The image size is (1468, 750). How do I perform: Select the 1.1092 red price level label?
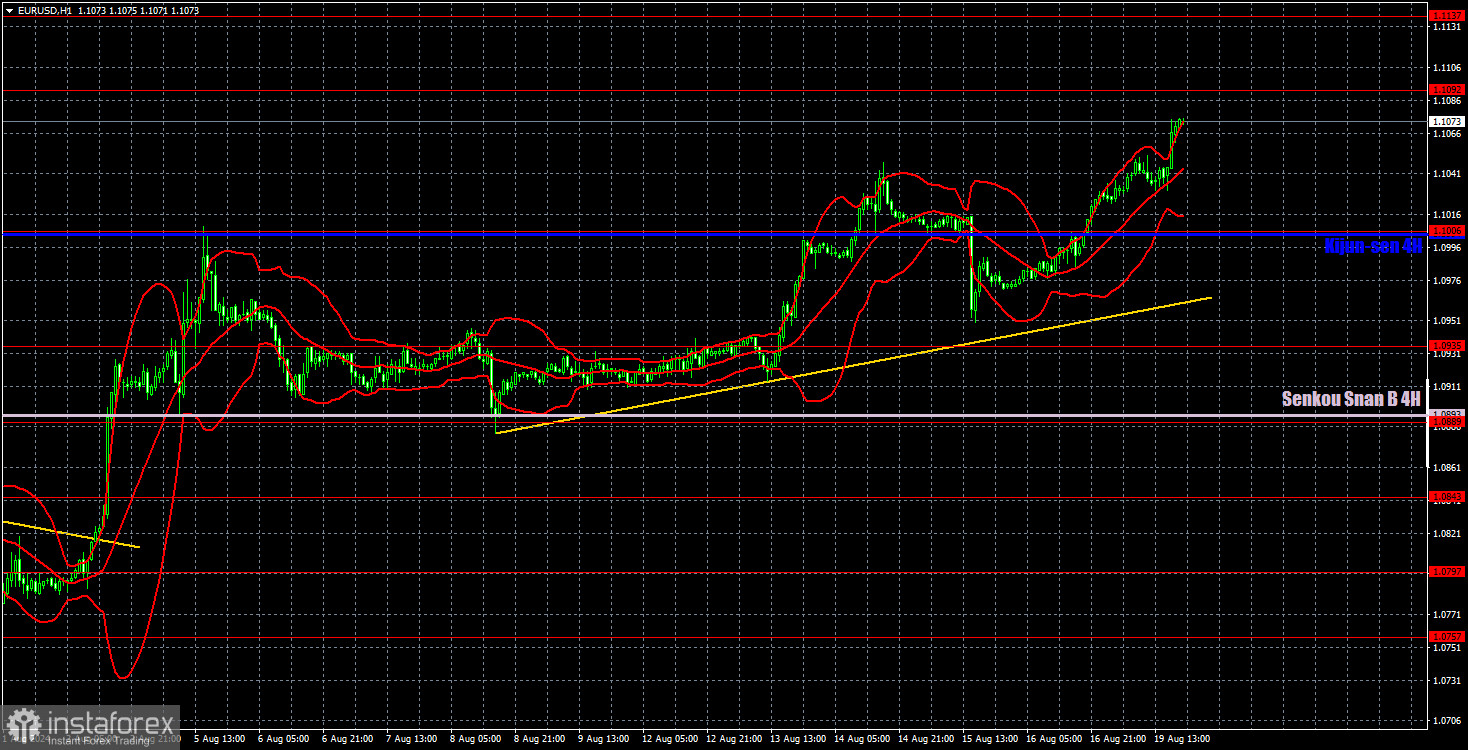(1447, 90)
